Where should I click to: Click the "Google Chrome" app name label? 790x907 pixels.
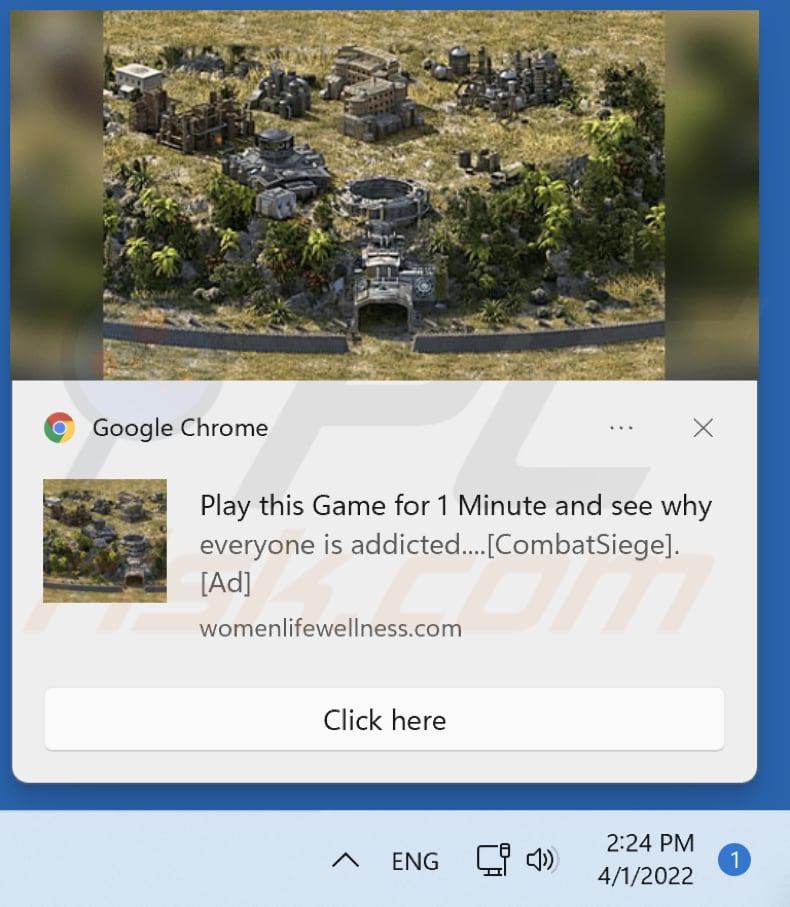[x=180, y=428]
